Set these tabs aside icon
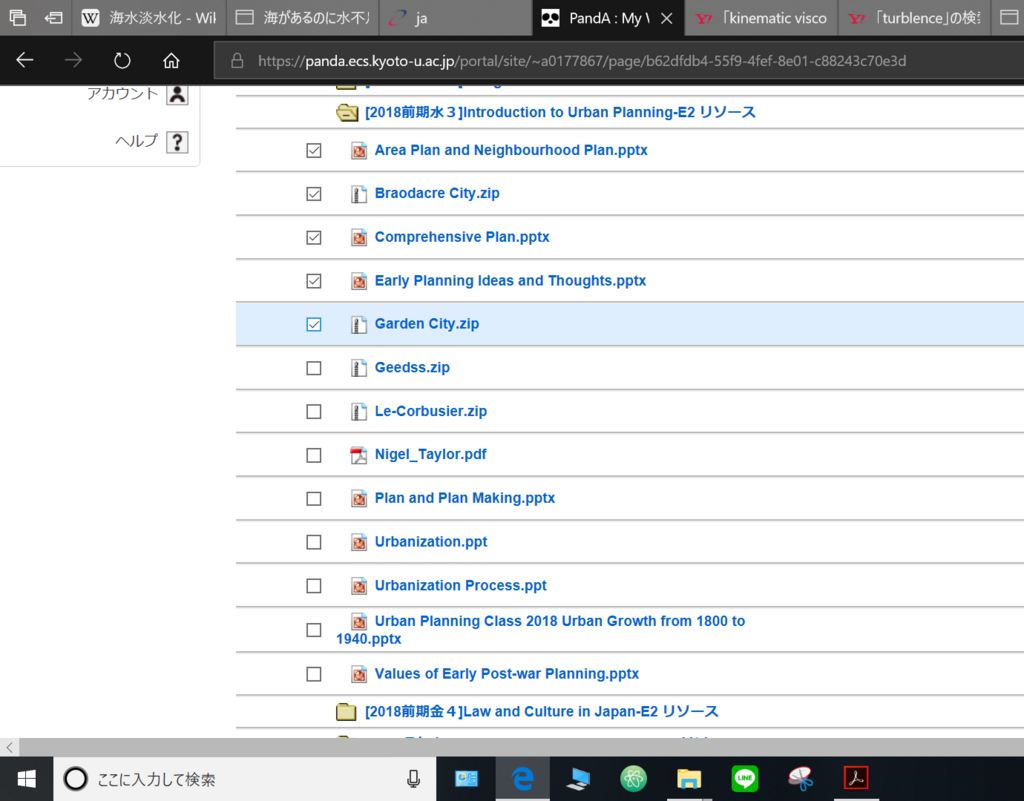 54,18
